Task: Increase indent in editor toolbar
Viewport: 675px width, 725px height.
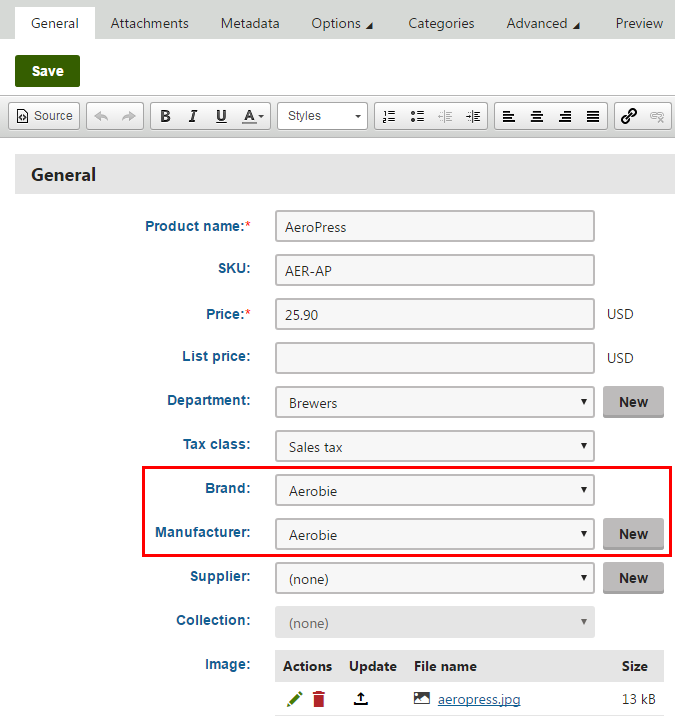Action: (473, 116)
